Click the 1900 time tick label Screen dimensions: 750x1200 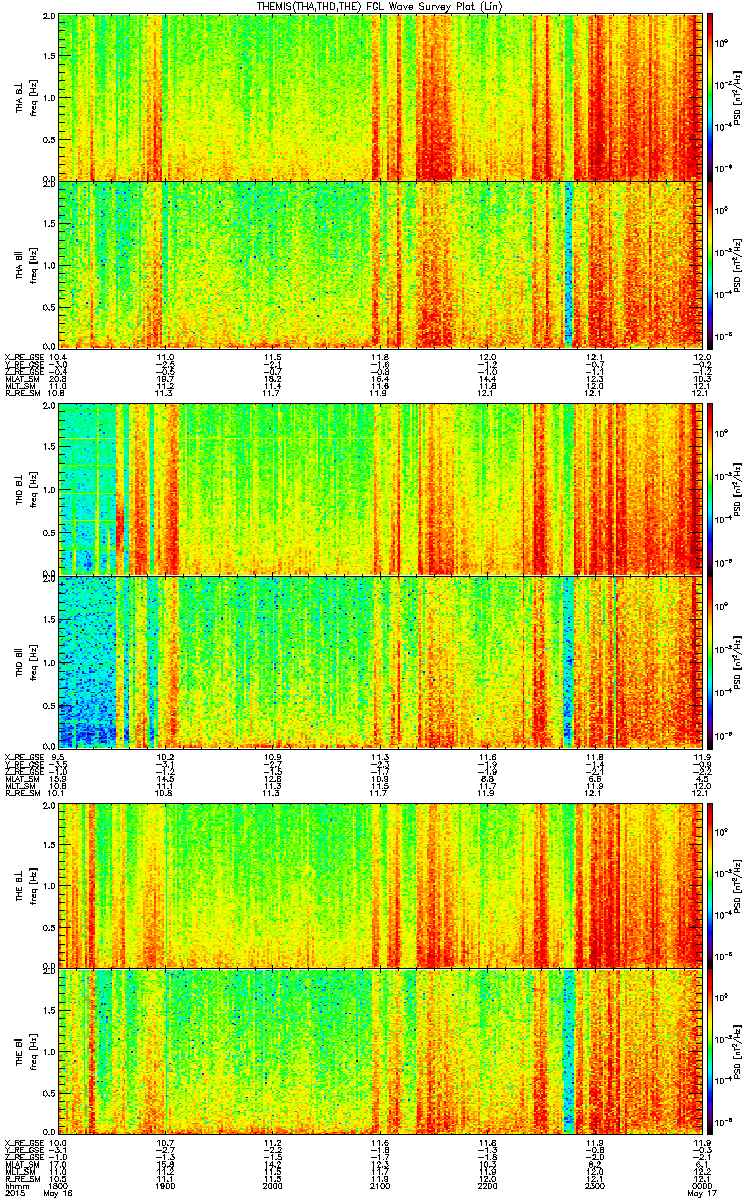(165, 1186)
